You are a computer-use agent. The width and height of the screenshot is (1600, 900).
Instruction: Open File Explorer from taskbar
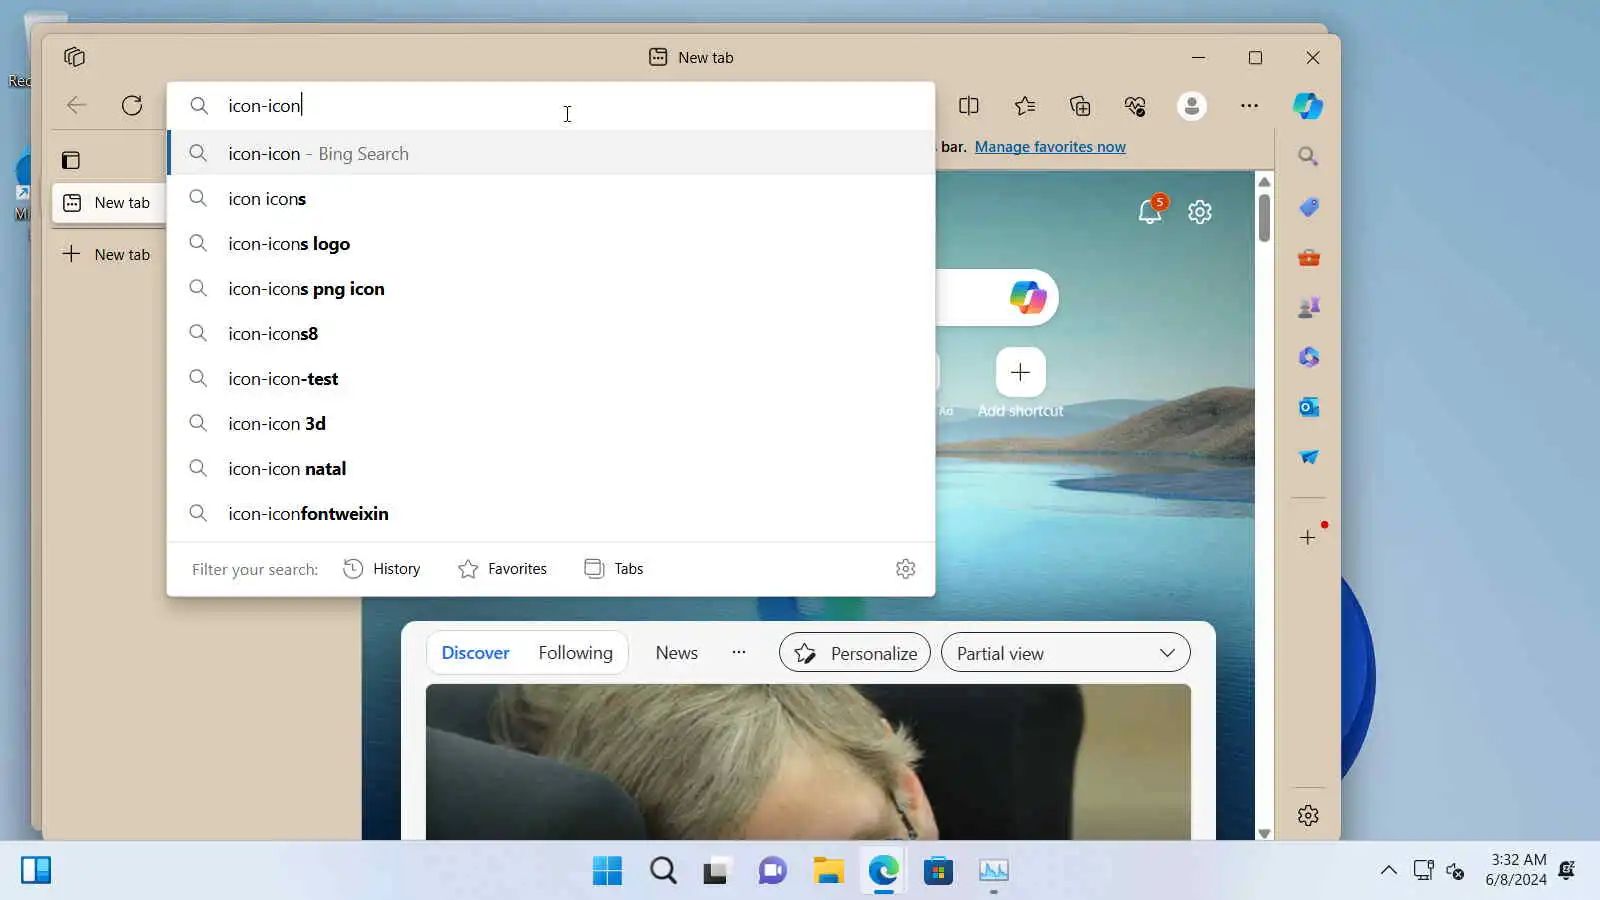pyautogui.click(x=828, y=871)
